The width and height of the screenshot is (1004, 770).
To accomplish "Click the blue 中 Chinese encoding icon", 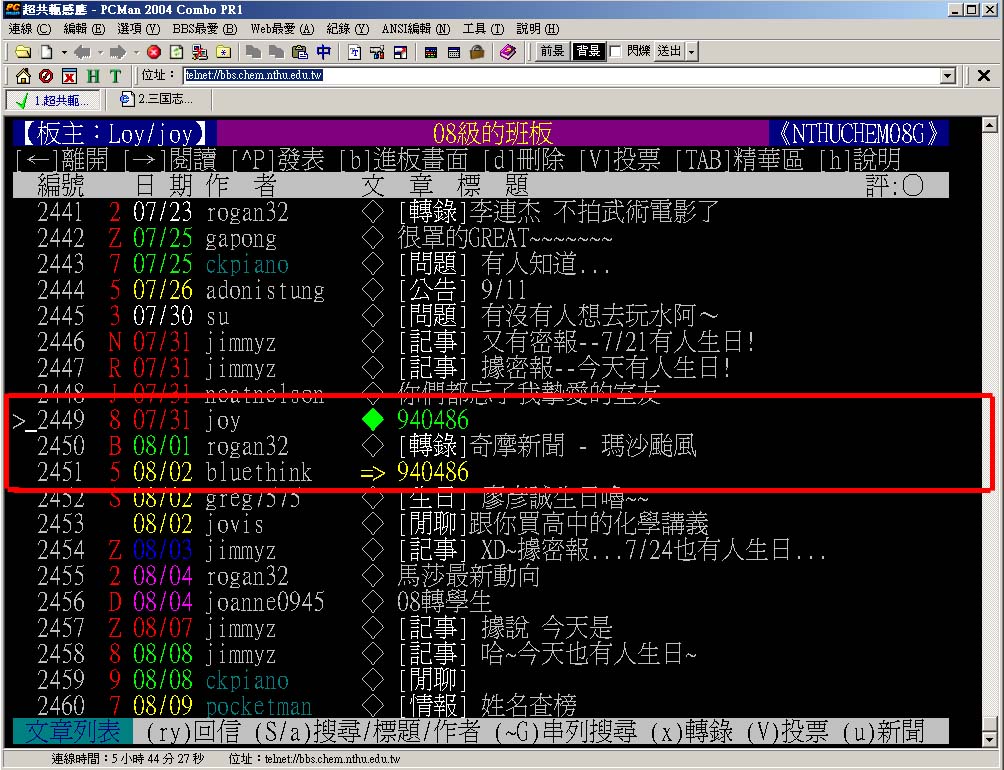I will (x=323, y=52).
